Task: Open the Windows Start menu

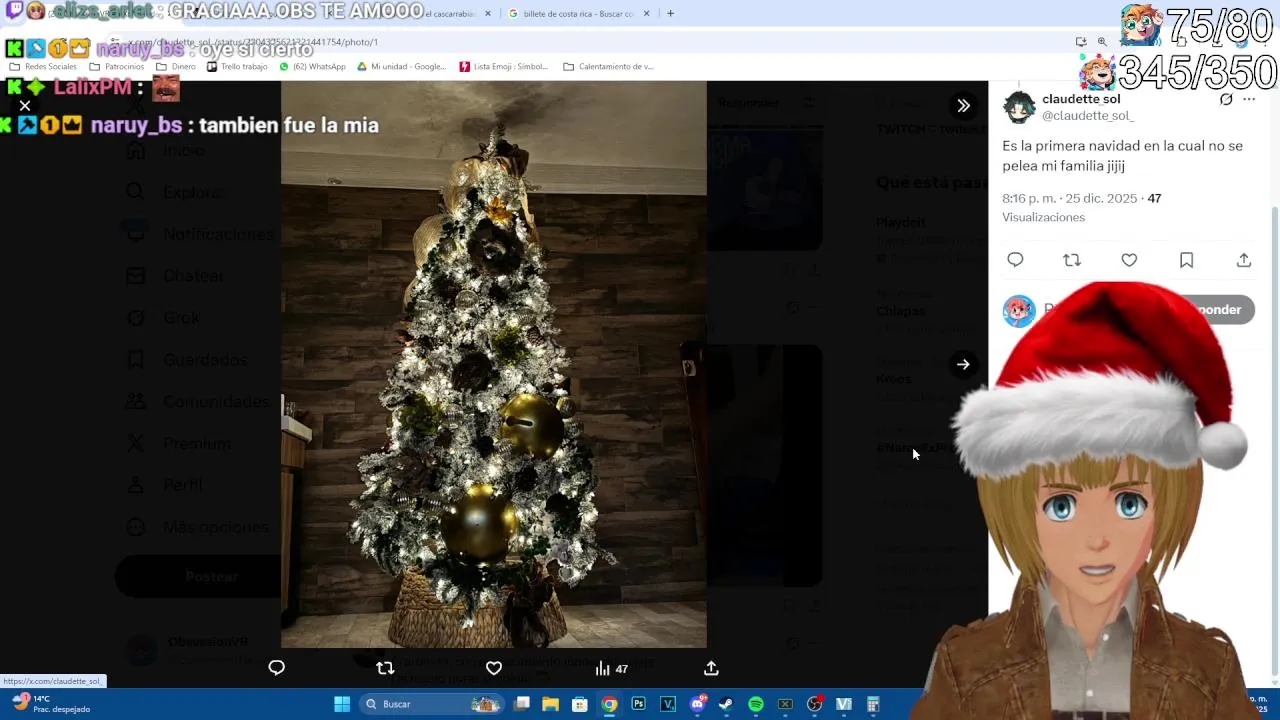Action: (342, 704)
